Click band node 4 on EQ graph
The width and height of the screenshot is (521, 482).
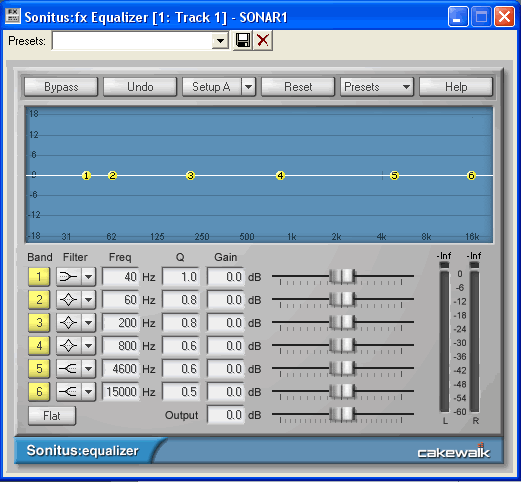pyautogui.click(x=280, y=176)
